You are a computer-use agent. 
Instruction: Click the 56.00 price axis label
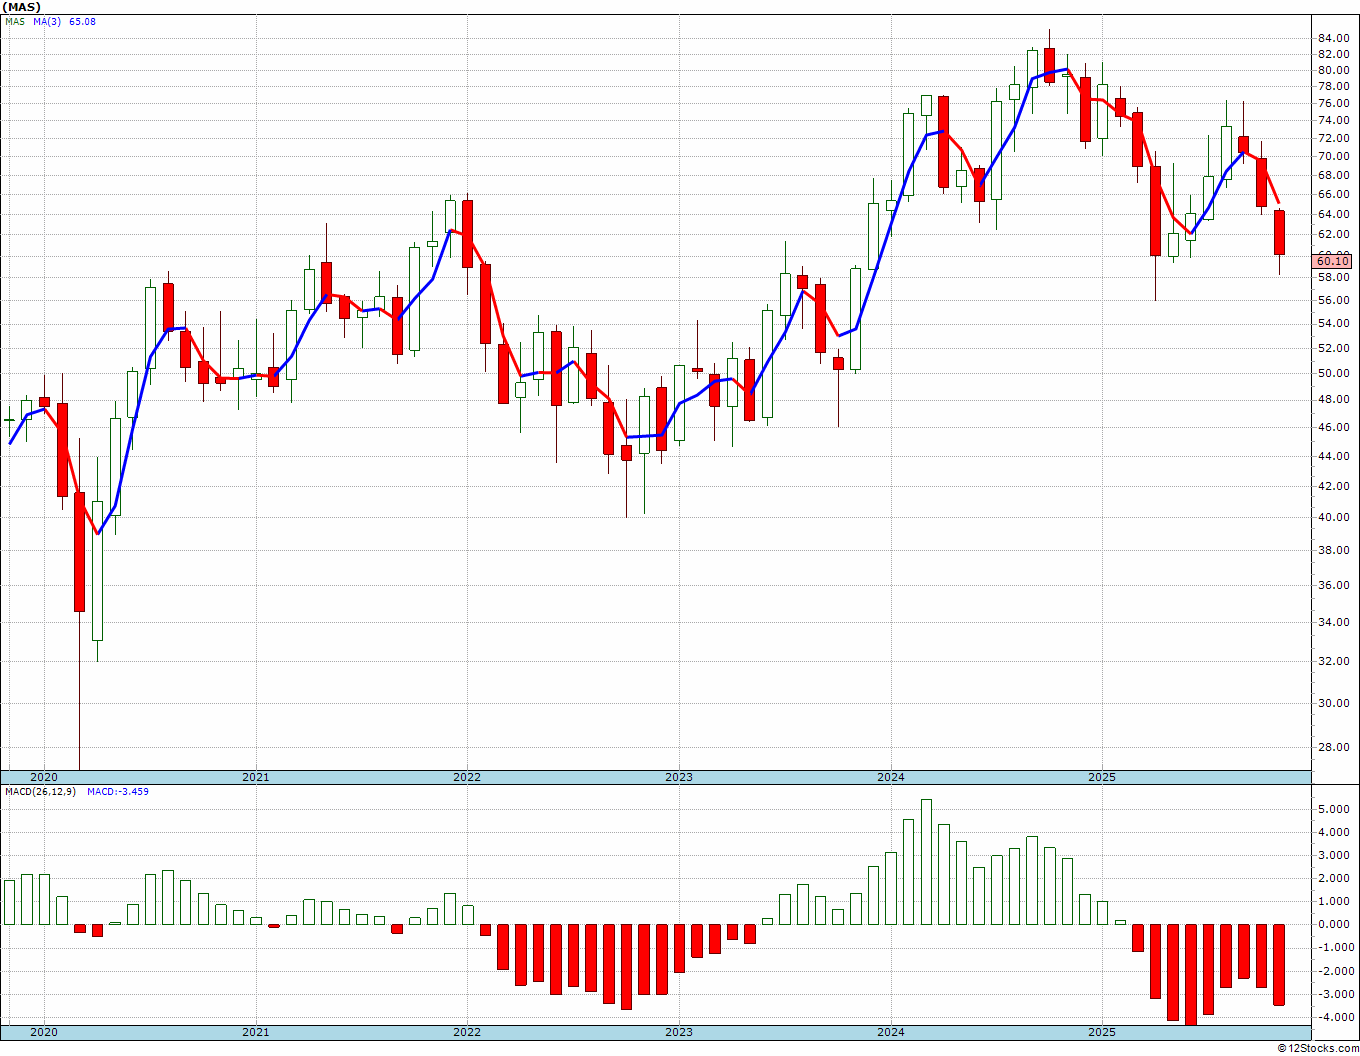coord(1333,301)
